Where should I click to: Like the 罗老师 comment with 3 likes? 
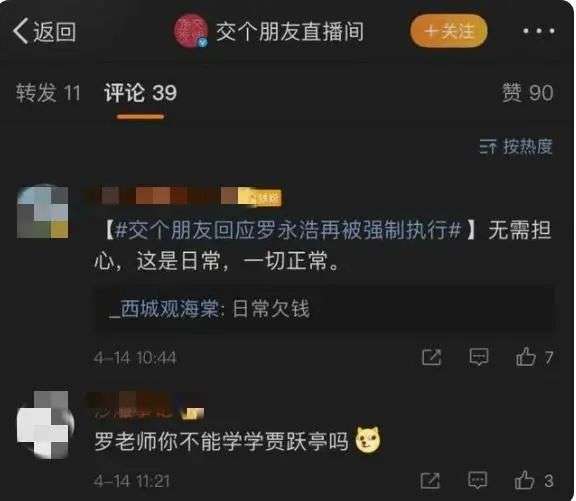(534, 480)
